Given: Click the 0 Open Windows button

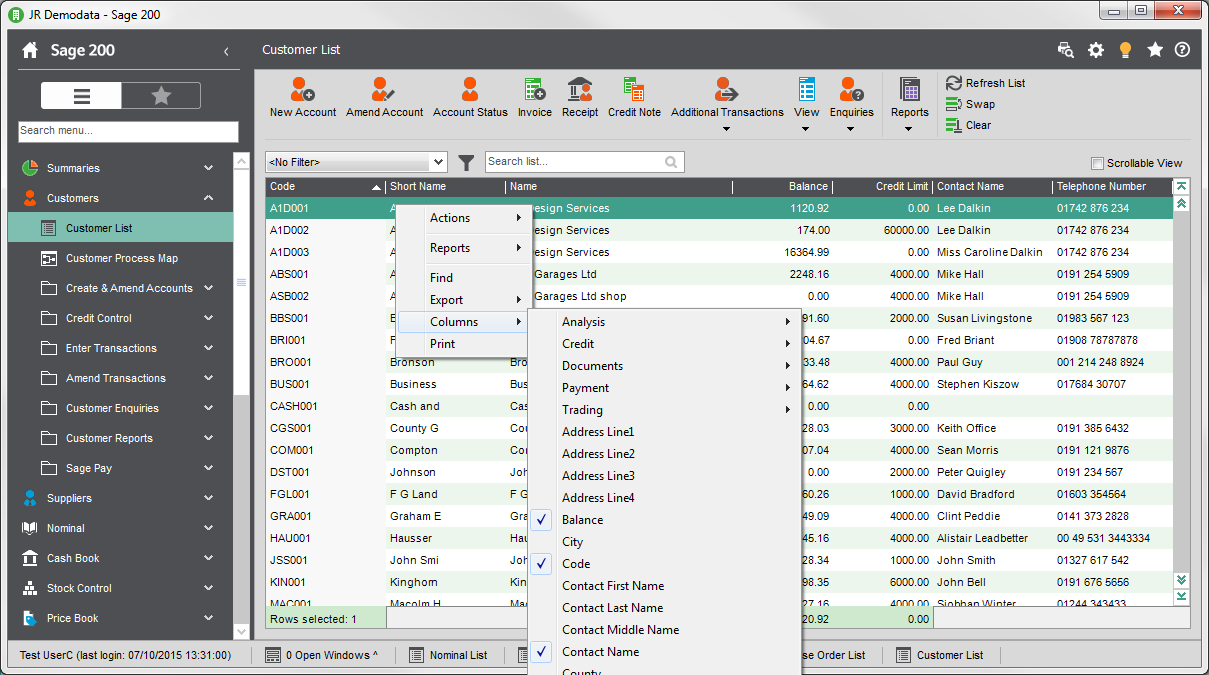Looking at the screenshot, I should click(322, 655).
